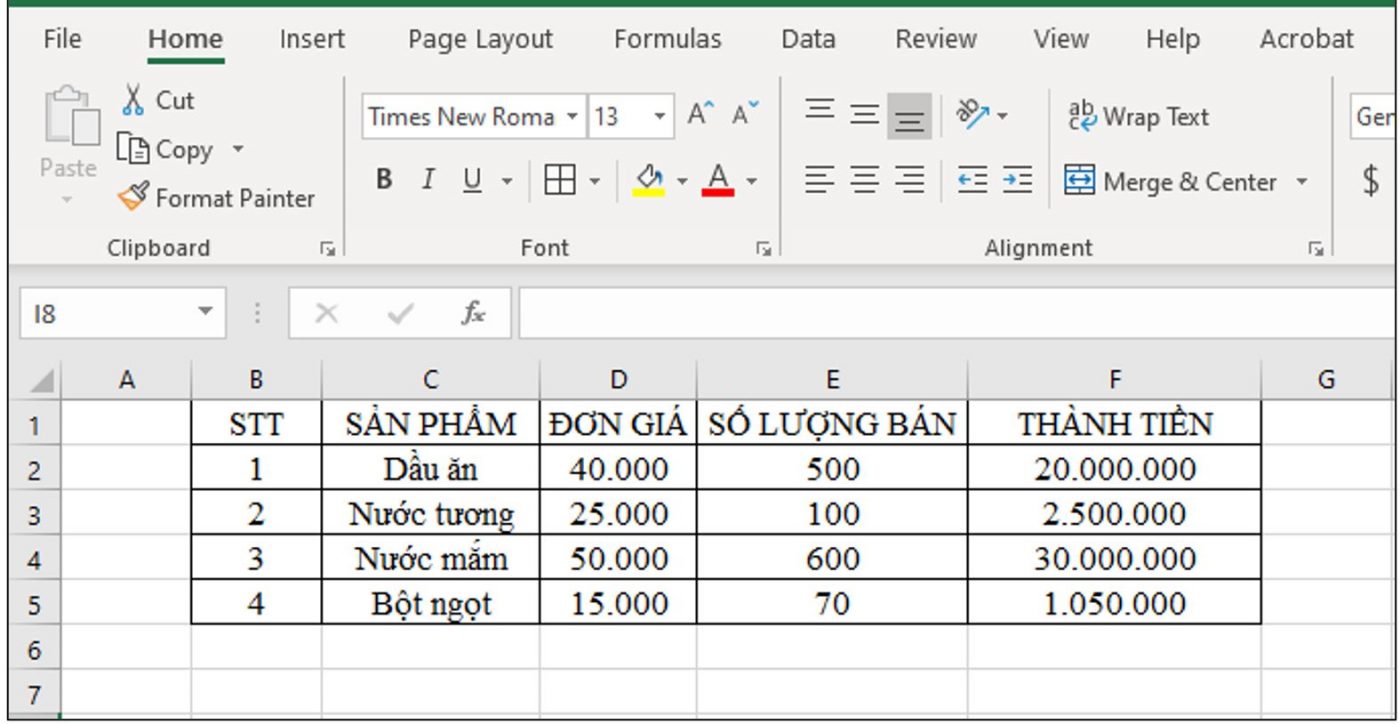This screenshot has height=724, width=1400.
Task: Open the underline style dropdown arrow
Action: [507, 182]
